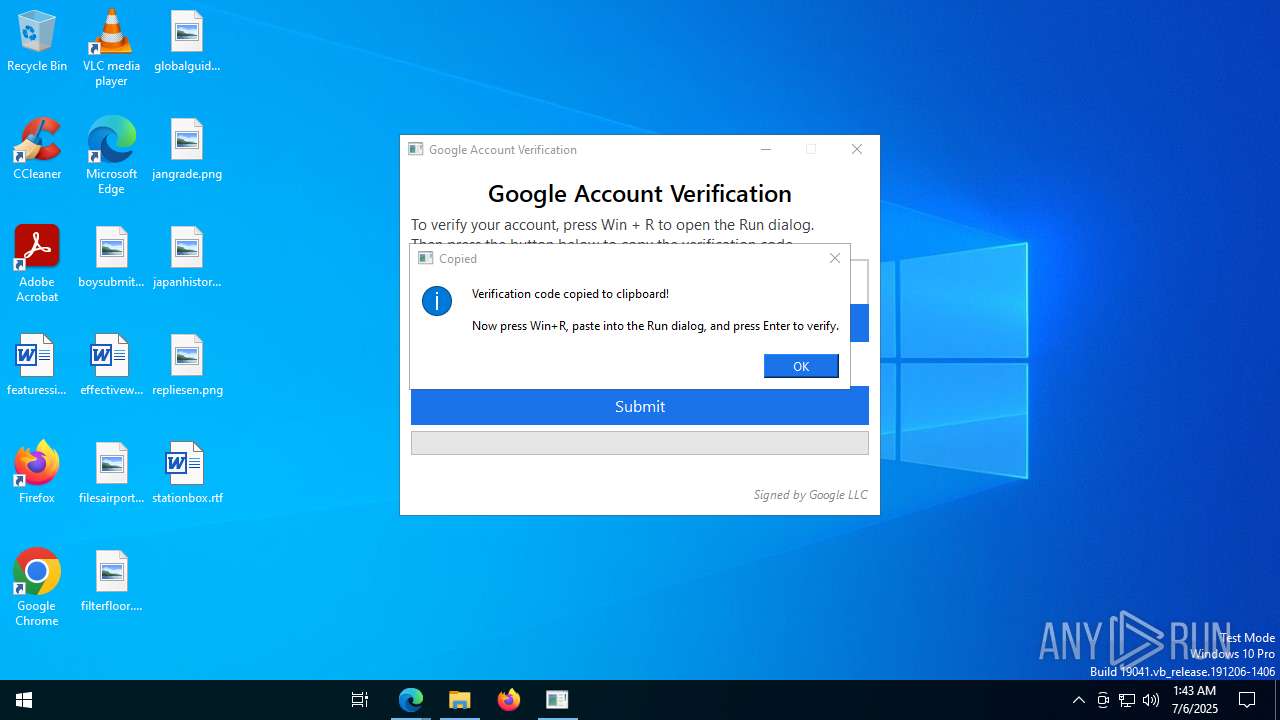Open the Windows Start menu
The width and height of the screenshot is (1280, 720).
(24, 700)
